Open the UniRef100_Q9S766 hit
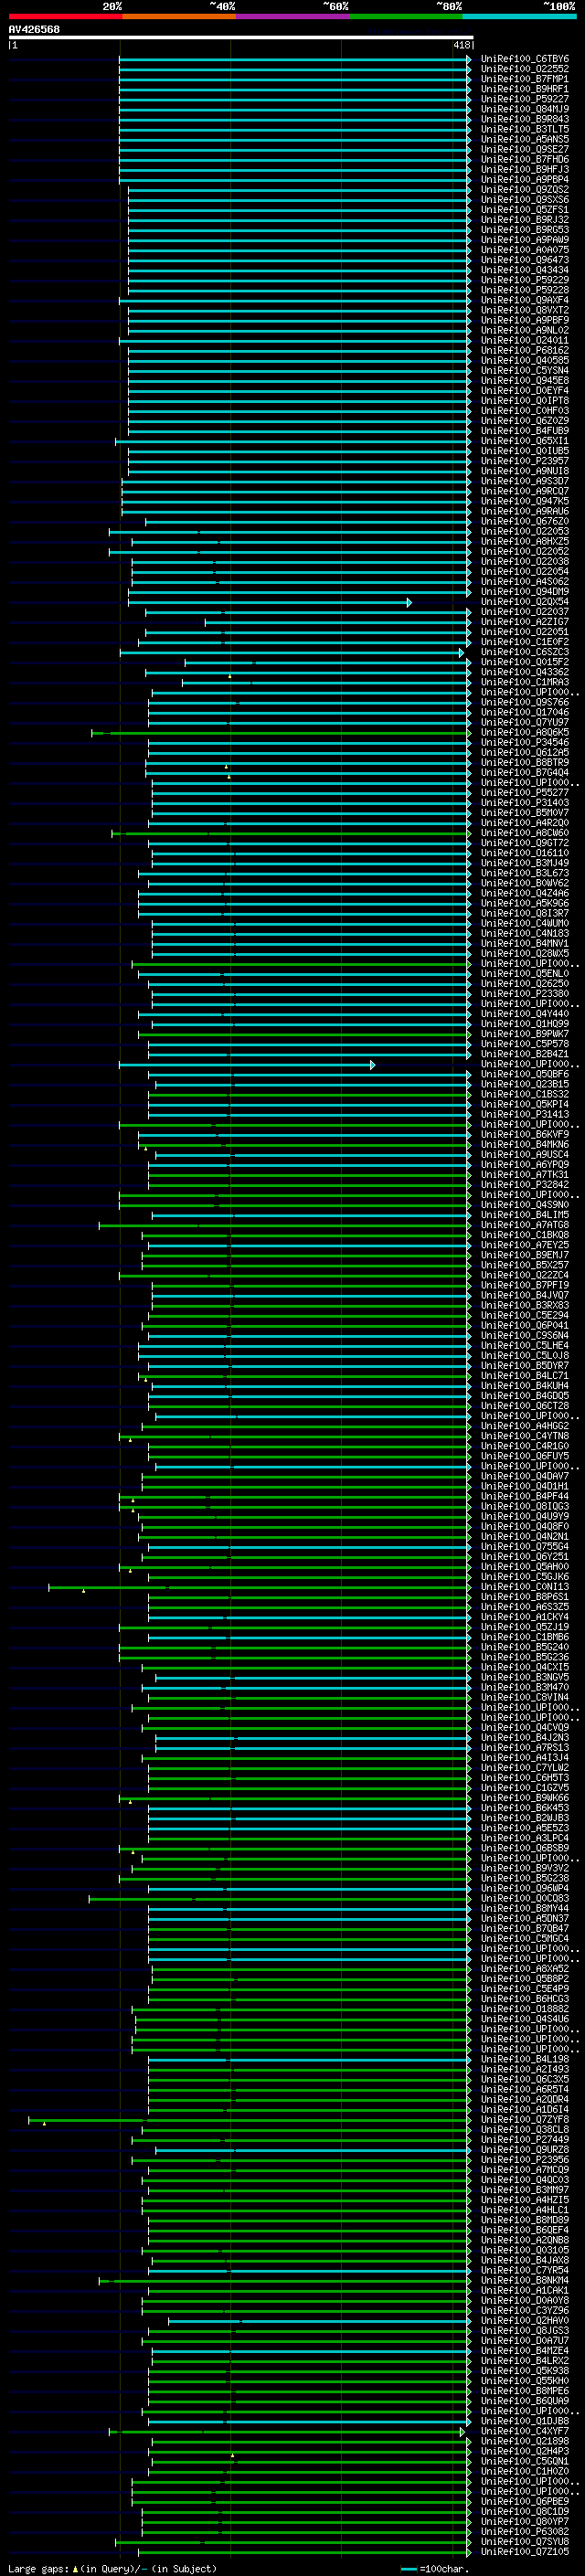This screenshot has height=2576, width=585. coord(524,702)
